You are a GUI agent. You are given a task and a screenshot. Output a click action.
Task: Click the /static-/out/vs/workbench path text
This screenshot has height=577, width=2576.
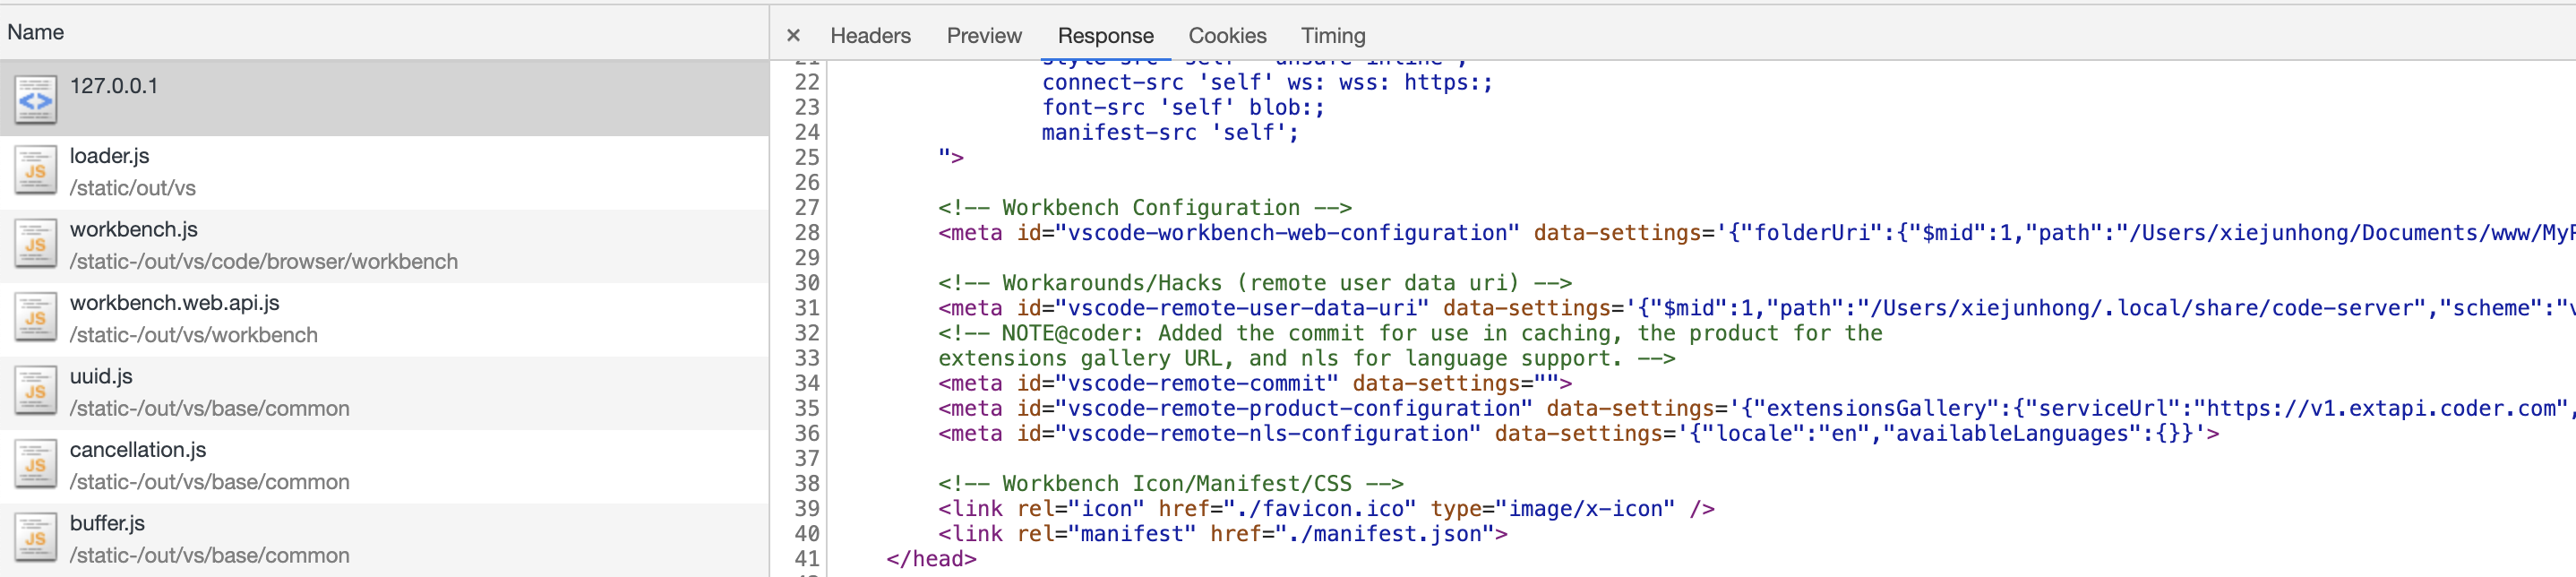point(194,335)
